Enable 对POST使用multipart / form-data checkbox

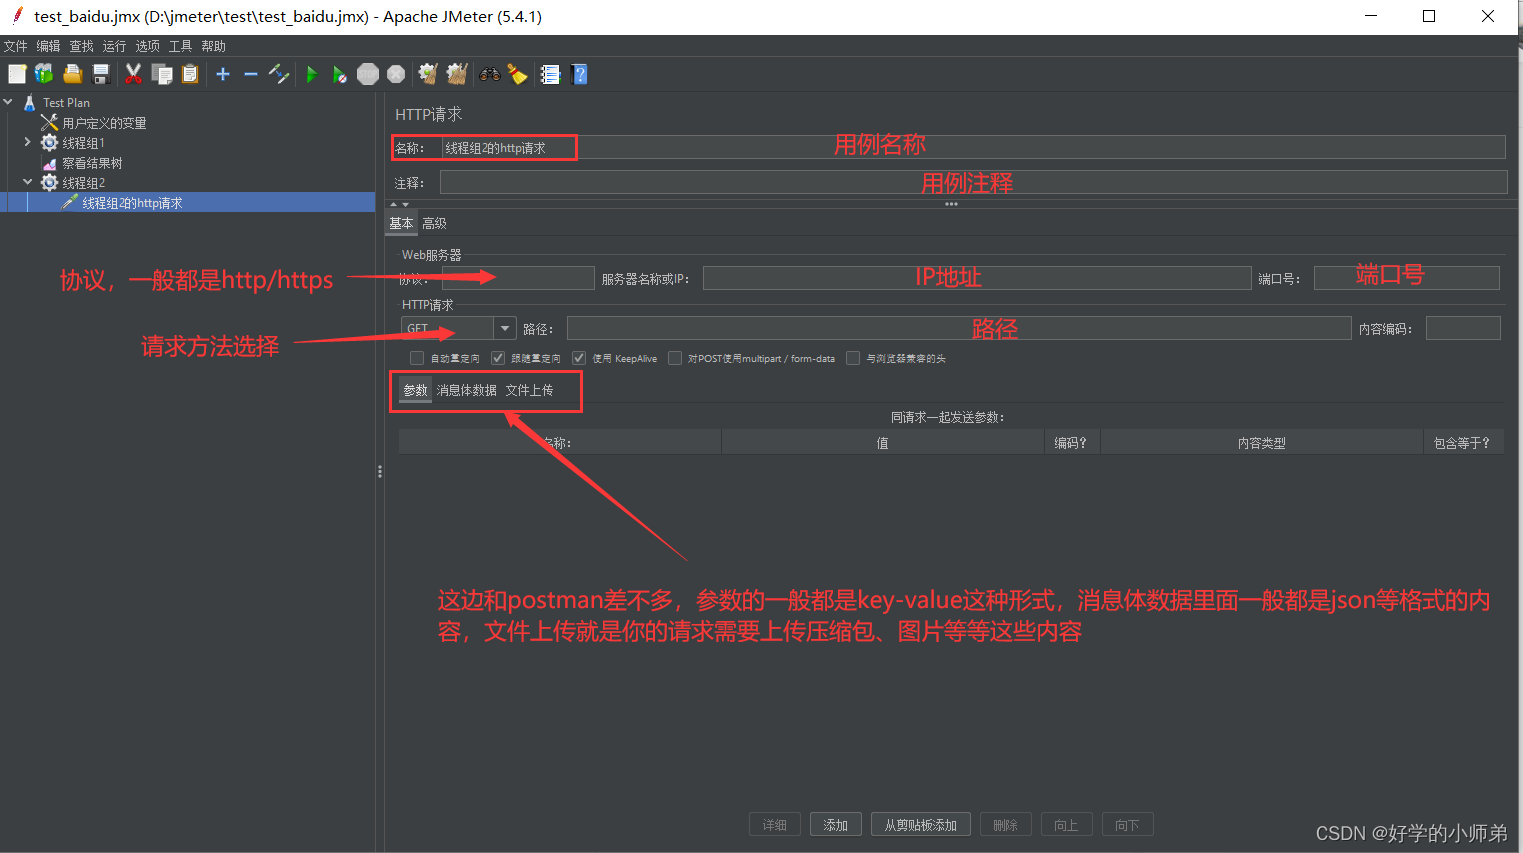[675, 358]
